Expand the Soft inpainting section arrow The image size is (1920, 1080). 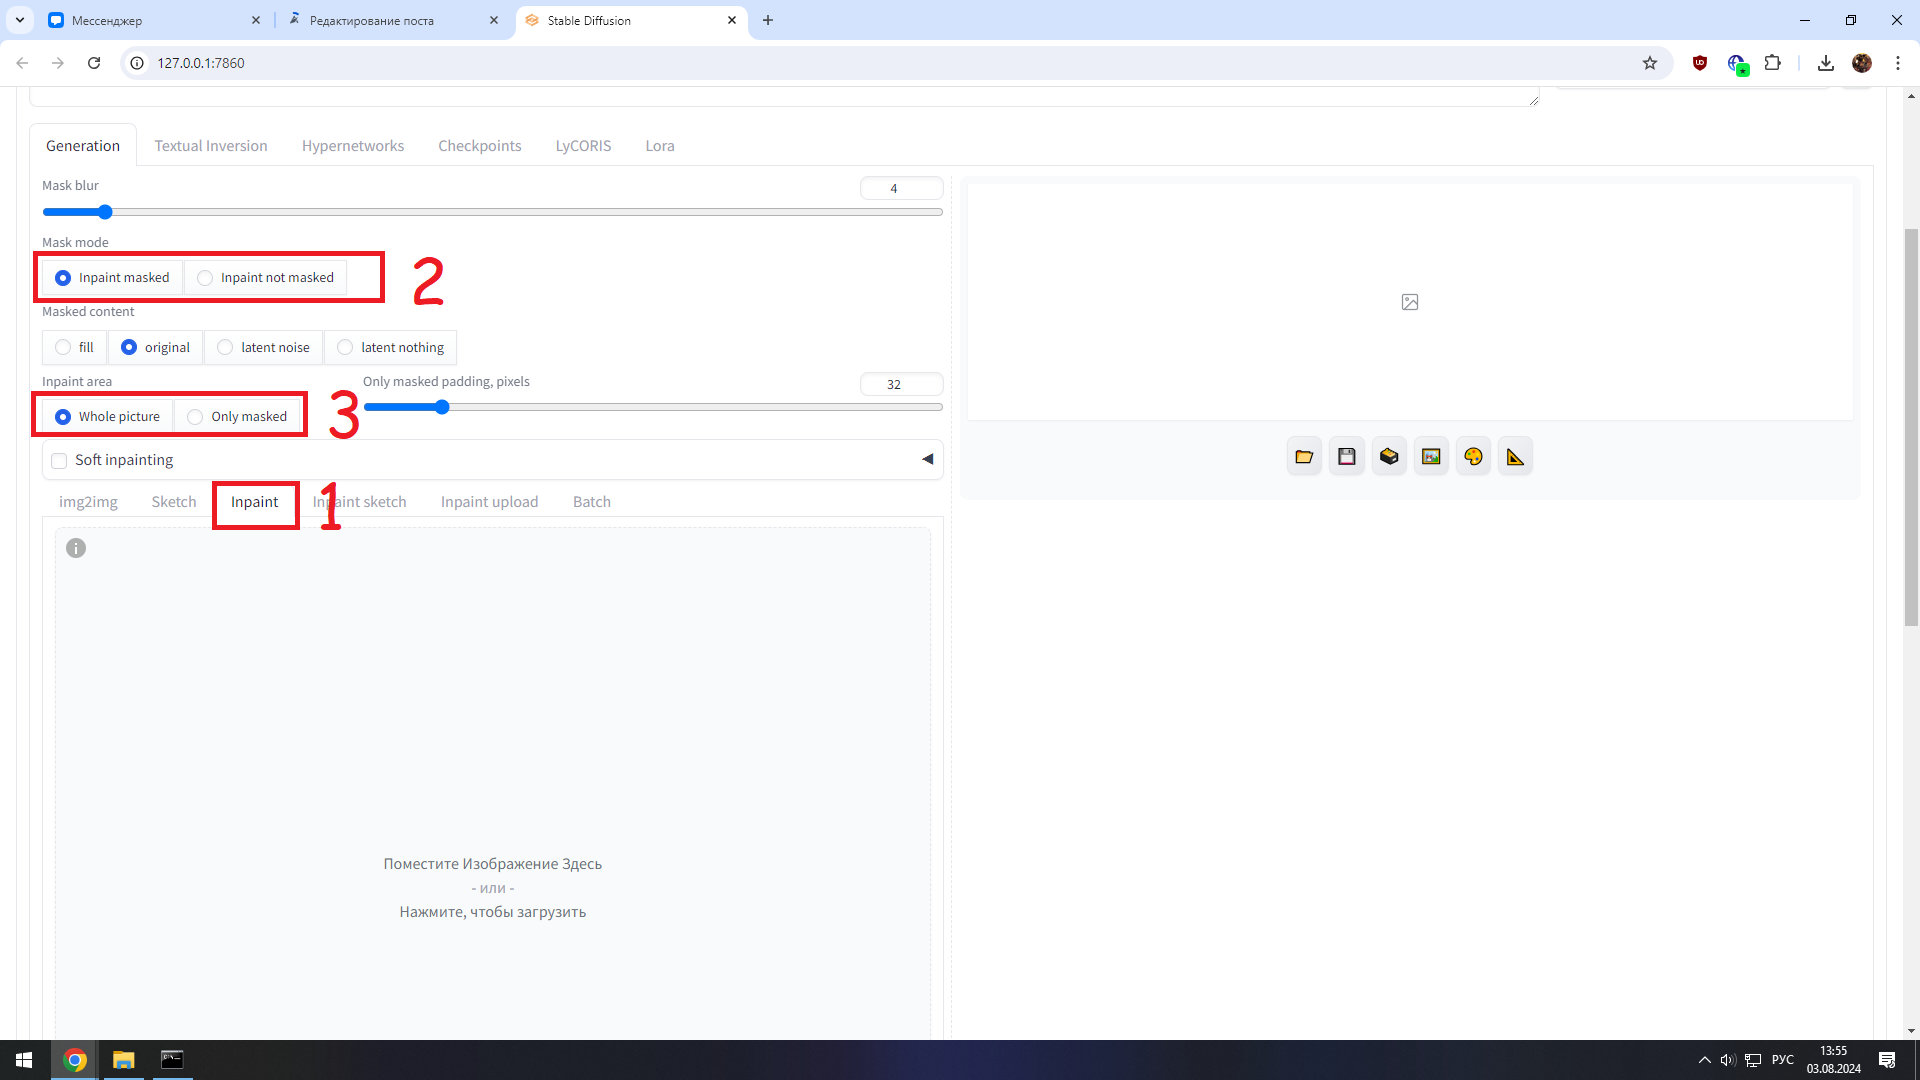point(927,459)
